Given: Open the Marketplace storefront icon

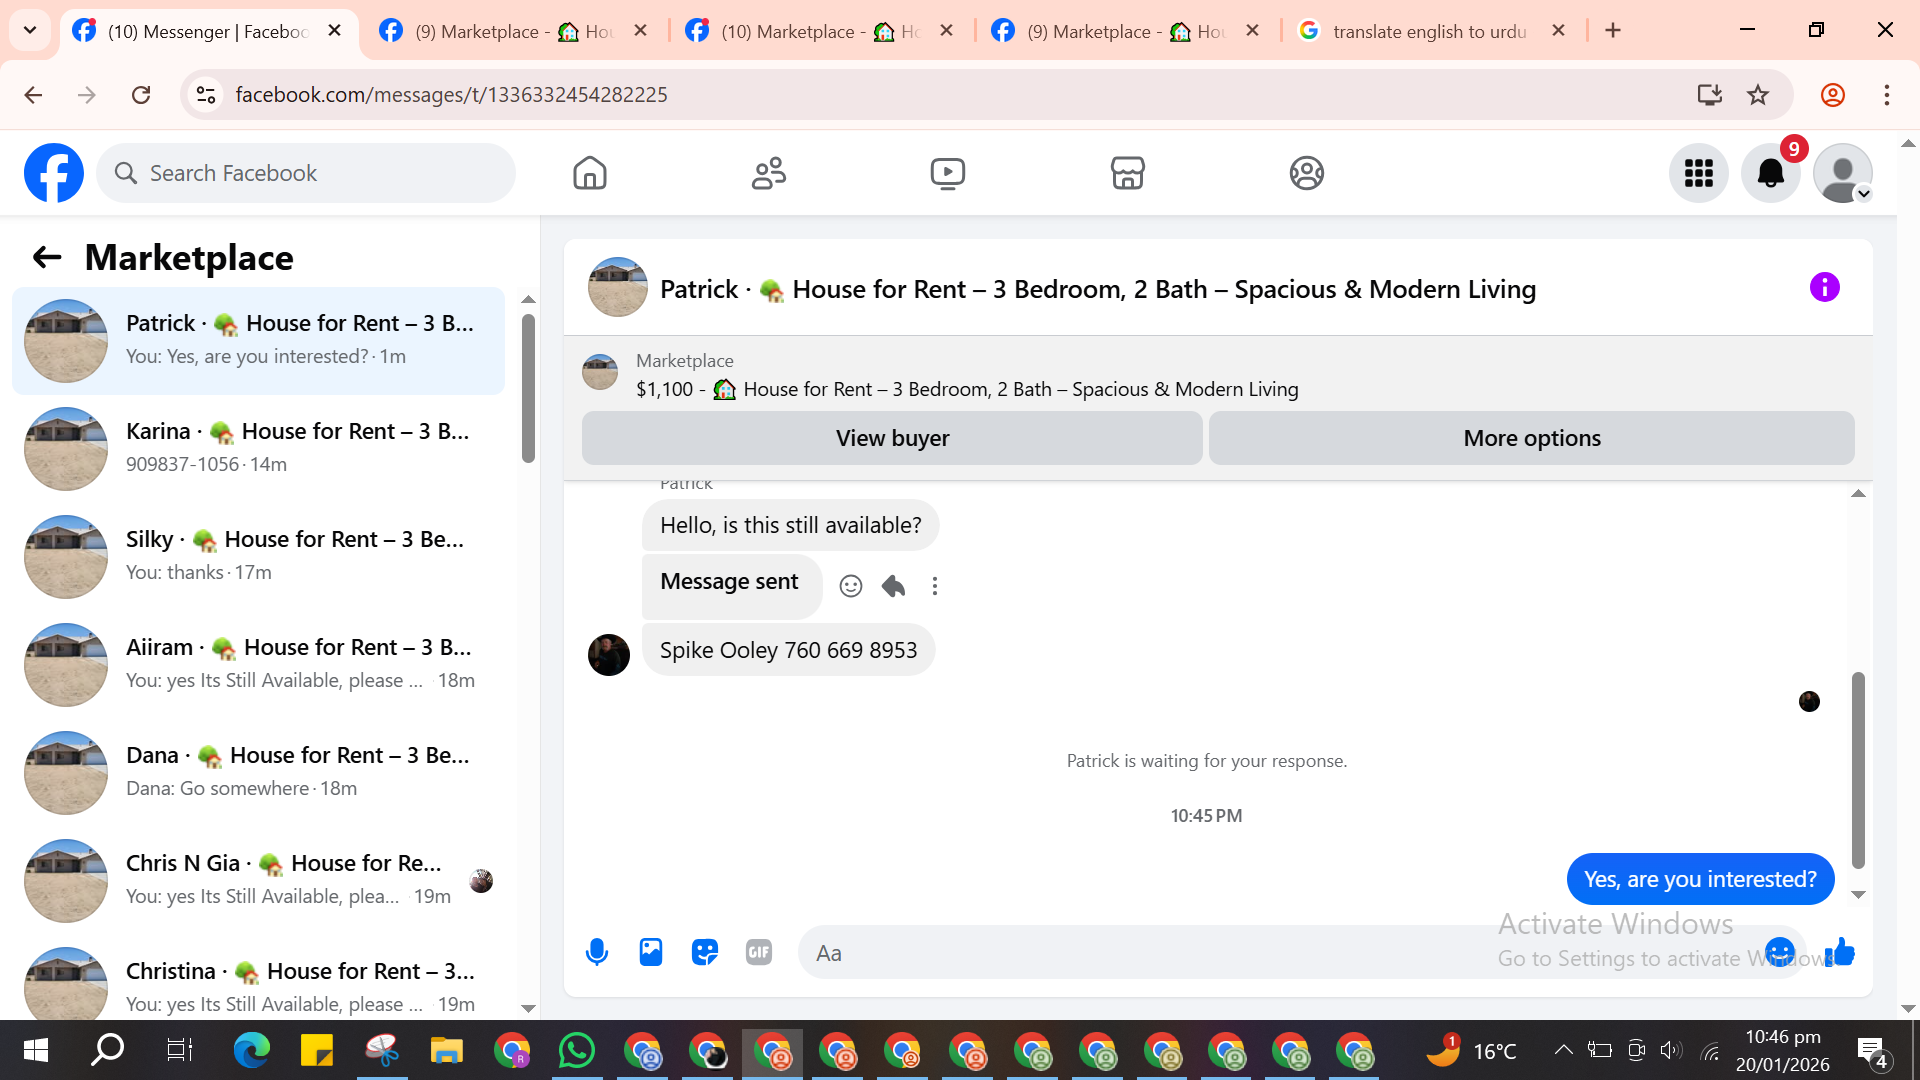Looking at the screenshot, I should coord(1127,173).
